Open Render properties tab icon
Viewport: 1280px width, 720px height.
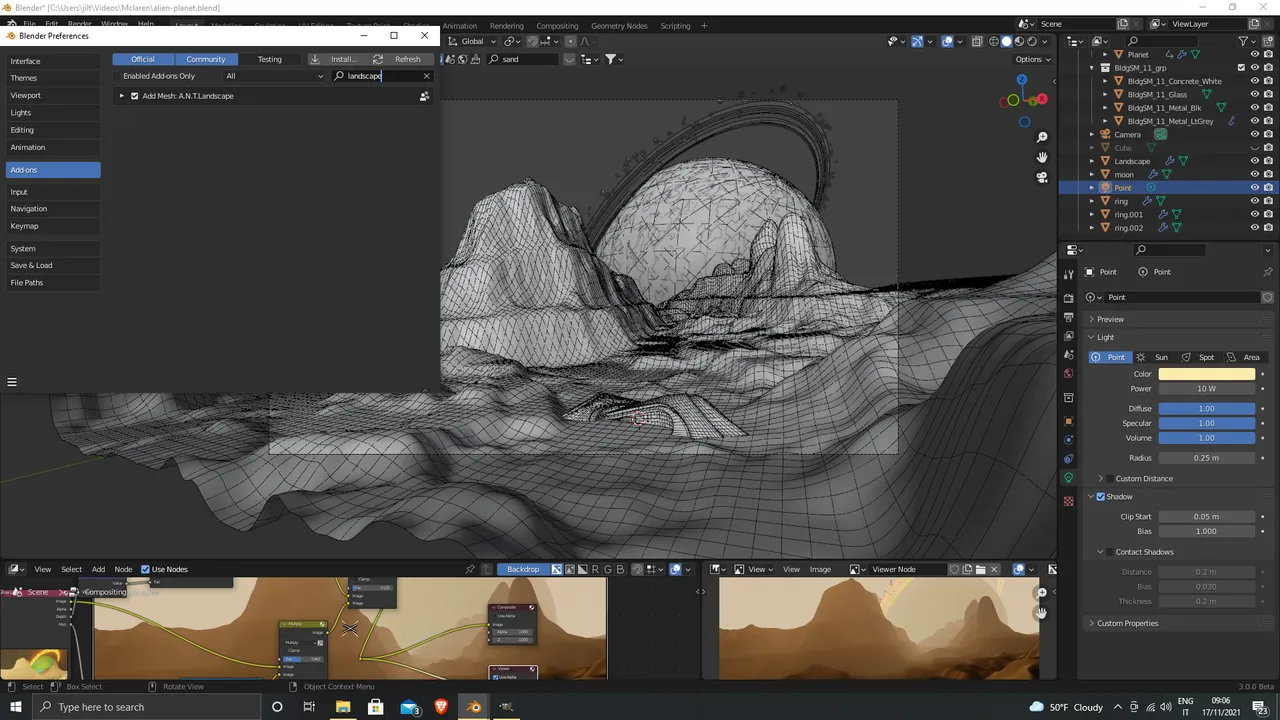(x=1068, y=298)
